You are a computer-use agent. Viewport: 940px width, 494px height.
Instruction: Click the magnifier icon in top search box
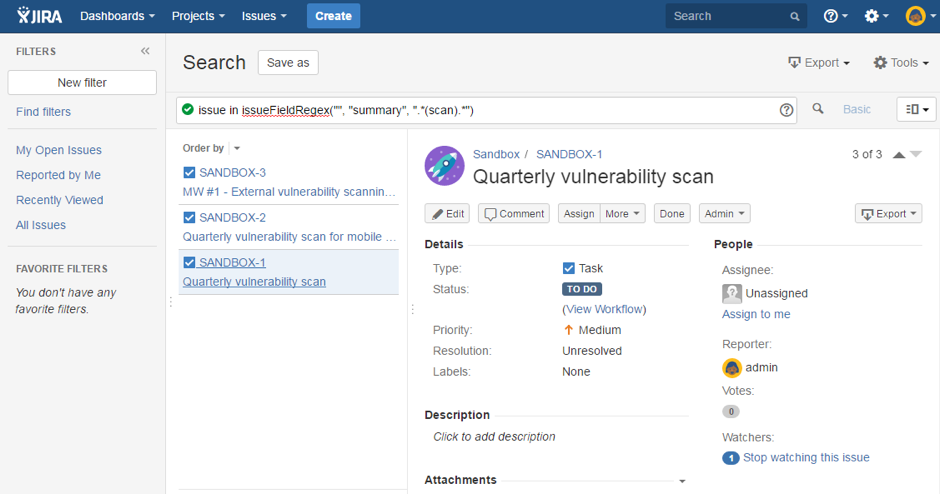(x=795, y=17)
